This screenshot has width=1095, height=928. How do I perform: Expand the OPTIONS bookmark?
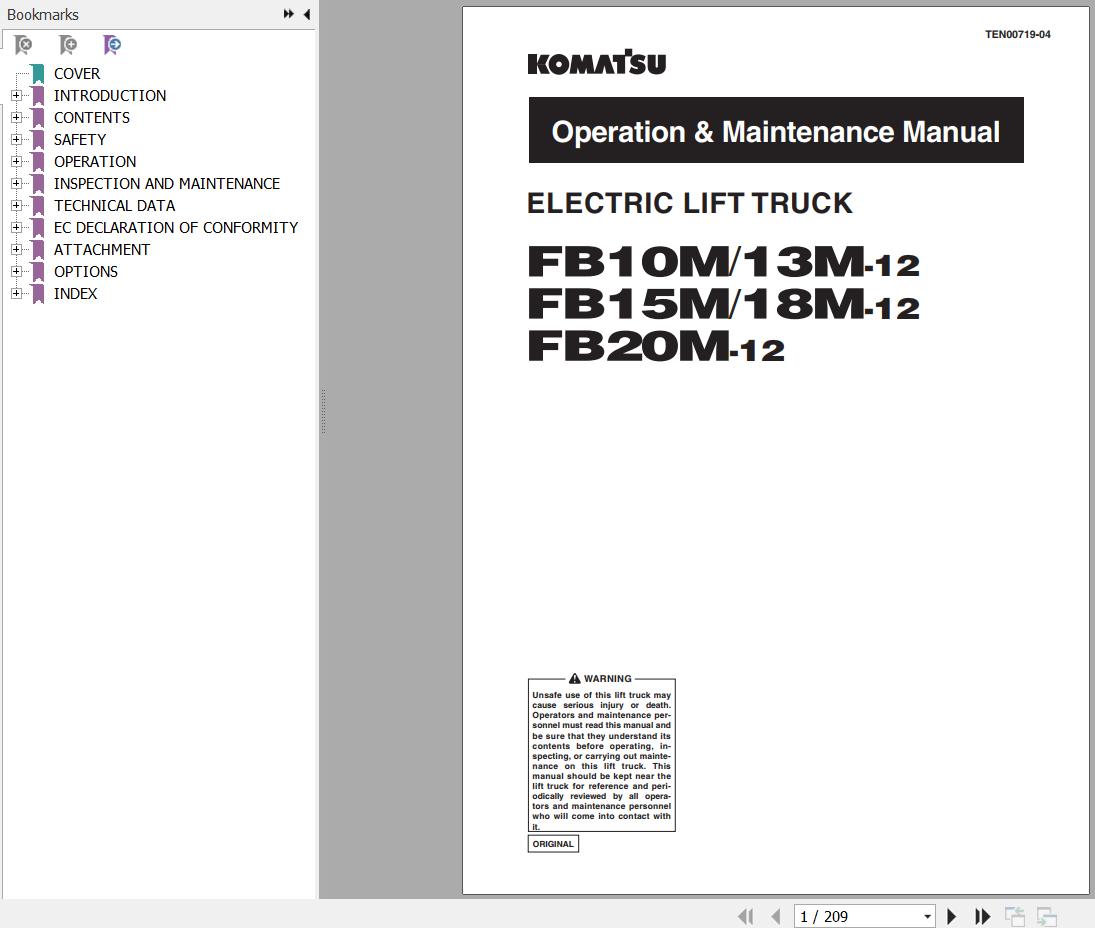(16, 271)
